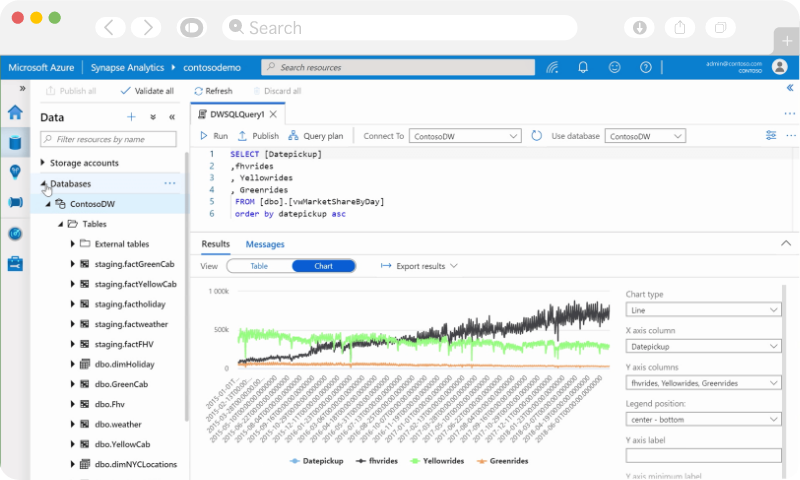Open the Legend position dropdown

pyautogui.click(x=703, y=419)
